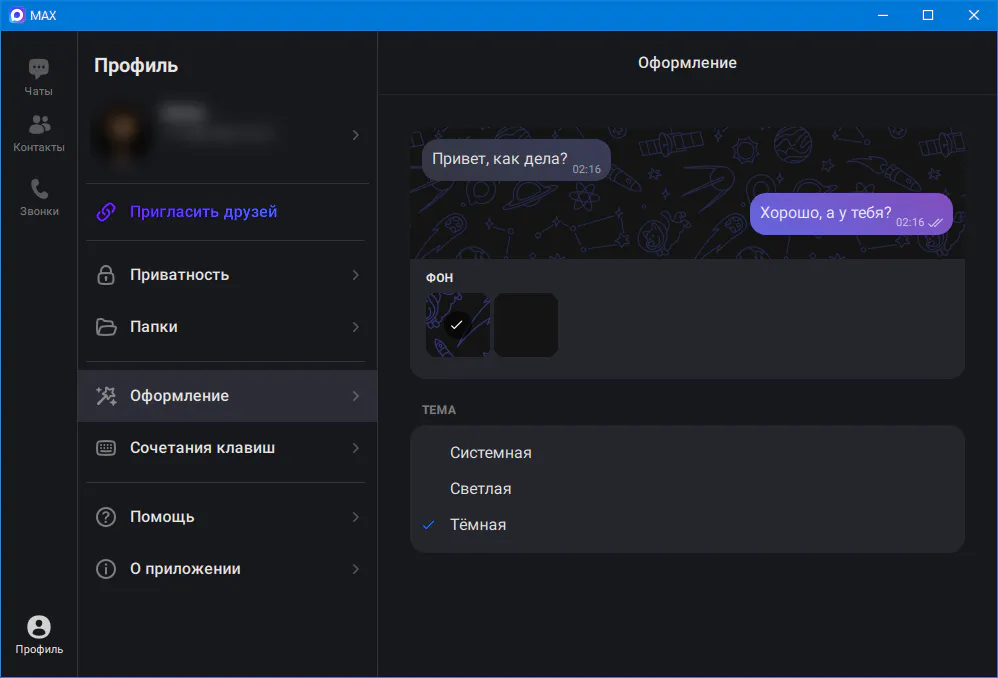Screen dimensions: 998x678
Task: Switch to the Светлая theme
Action: 480,489
